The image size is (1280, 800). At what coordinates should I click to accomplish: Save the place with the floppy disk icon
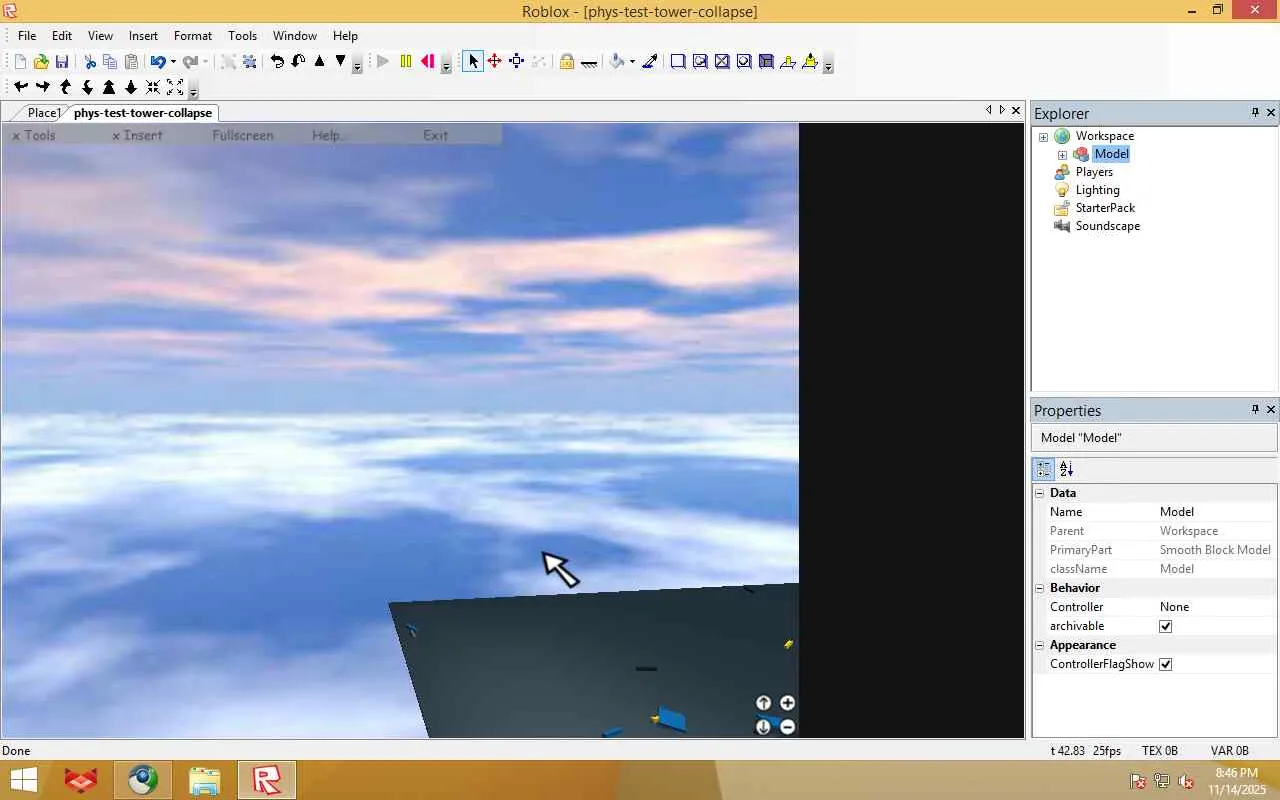(62, 62)
